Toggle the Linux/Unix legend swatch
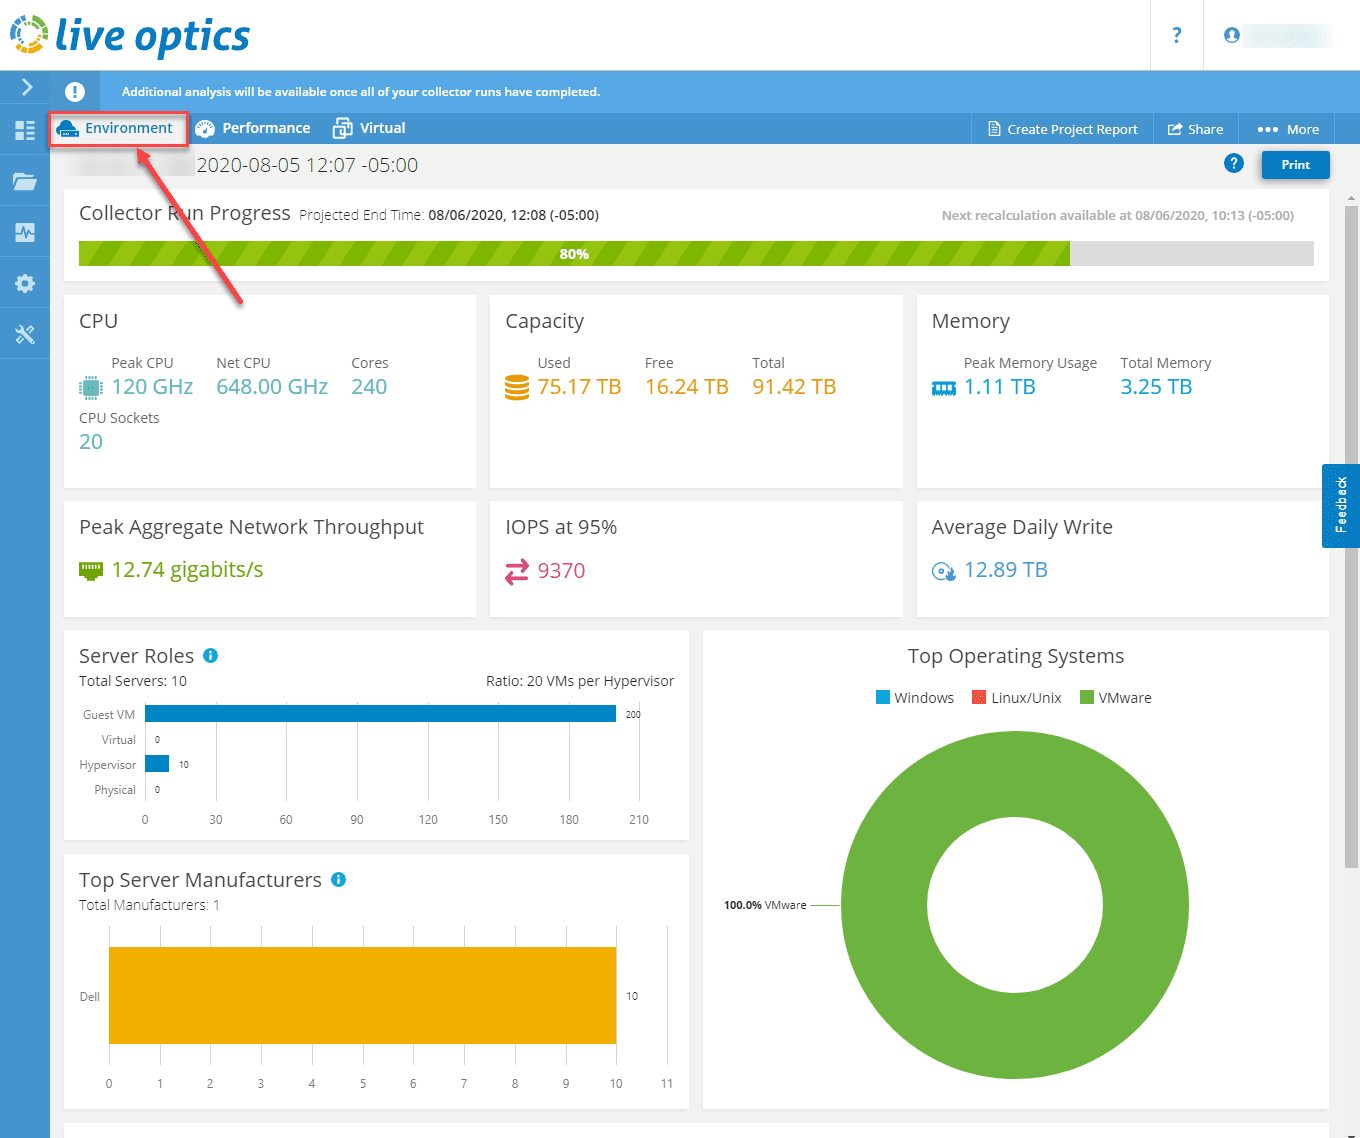 coord(980,697)
